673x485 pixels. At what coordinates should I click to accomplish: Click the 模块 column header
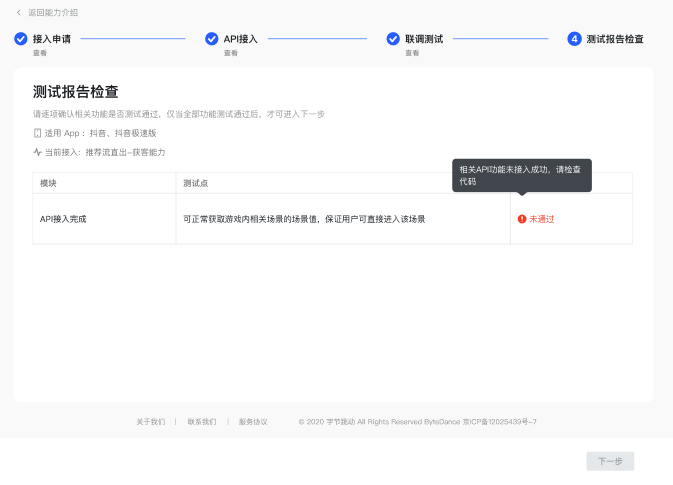point(48,183)
